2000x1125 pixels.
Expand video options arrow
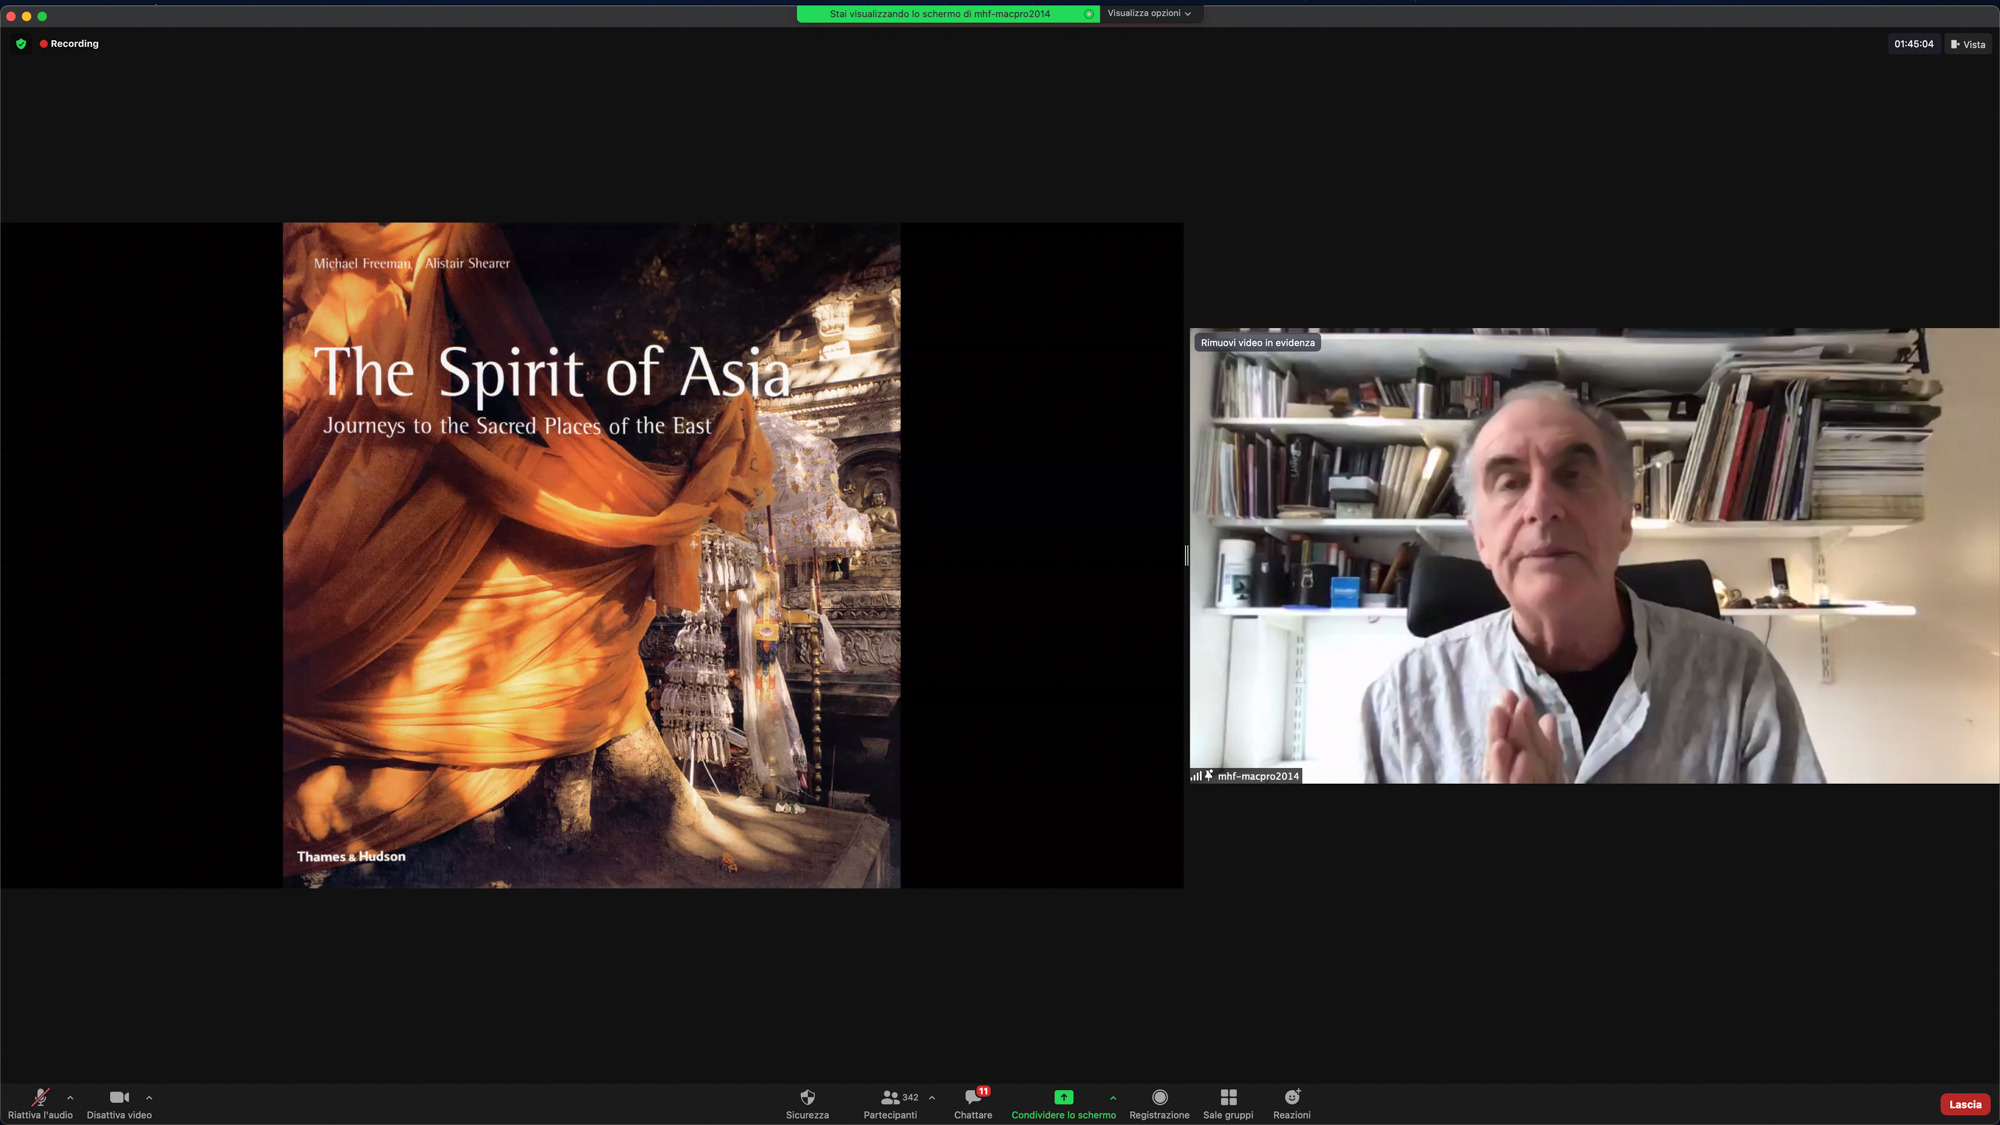click(x=149, y=1098)
